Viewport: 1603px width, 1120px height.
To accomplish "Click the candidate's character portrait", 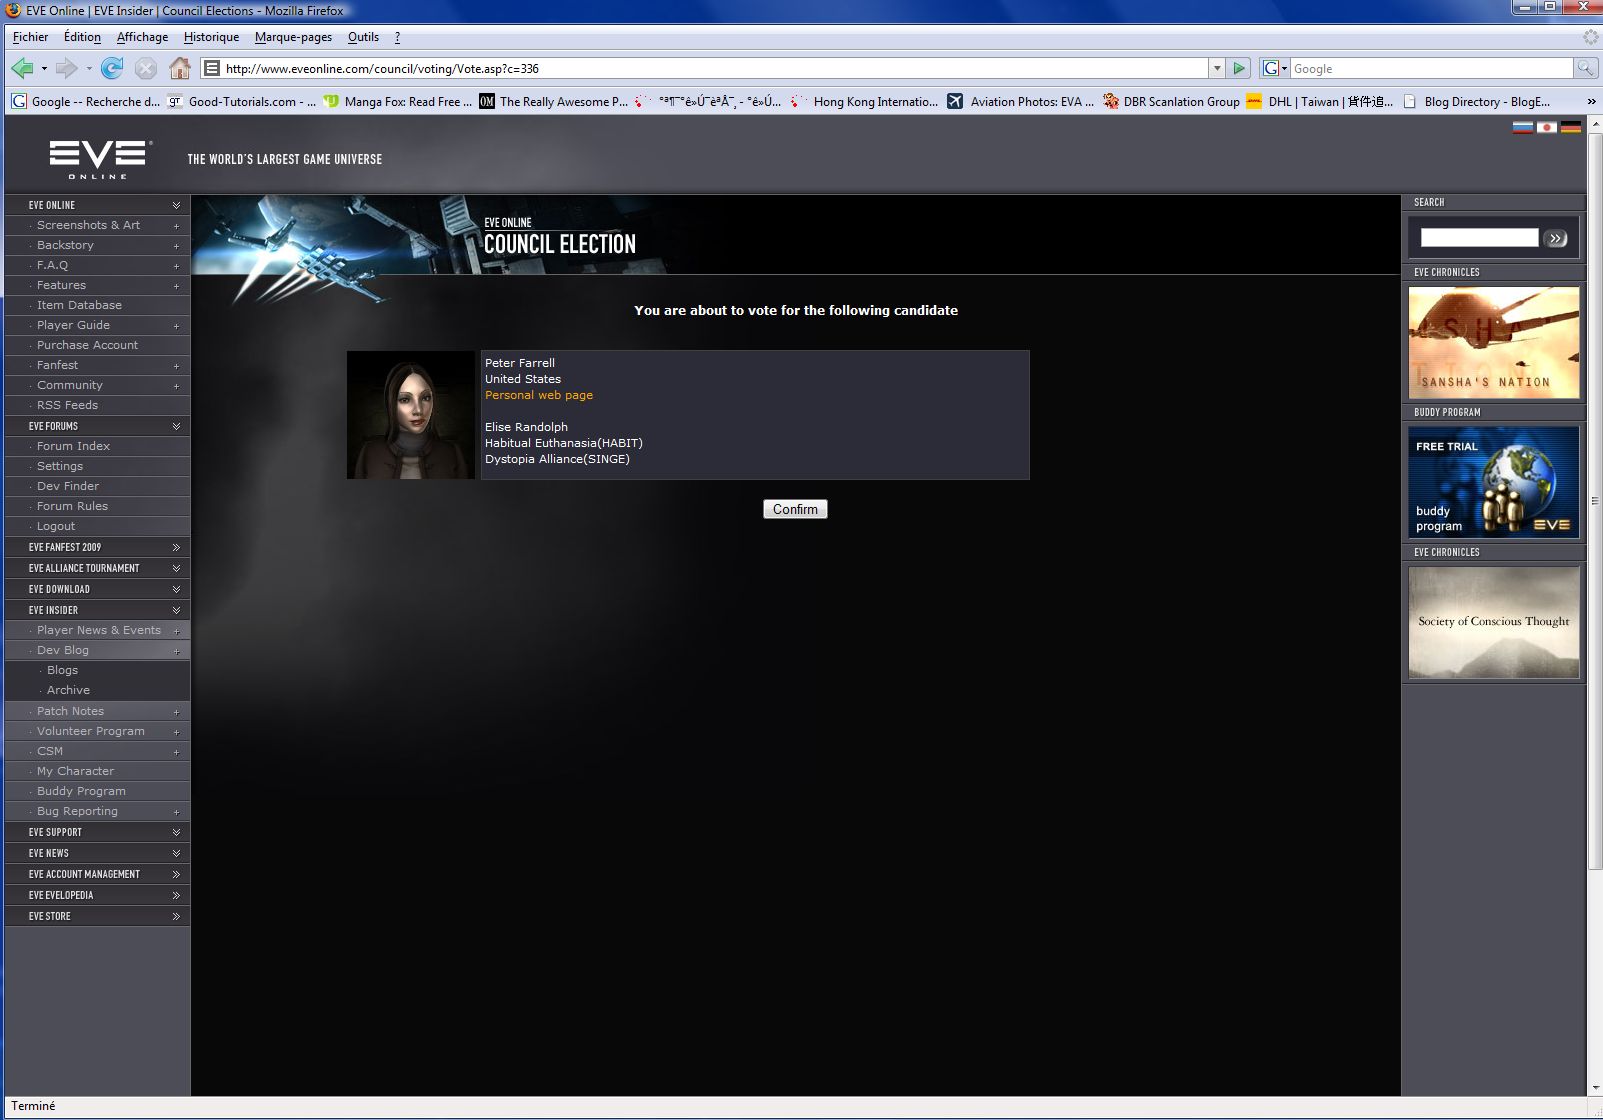I will (x=411, y=415).
